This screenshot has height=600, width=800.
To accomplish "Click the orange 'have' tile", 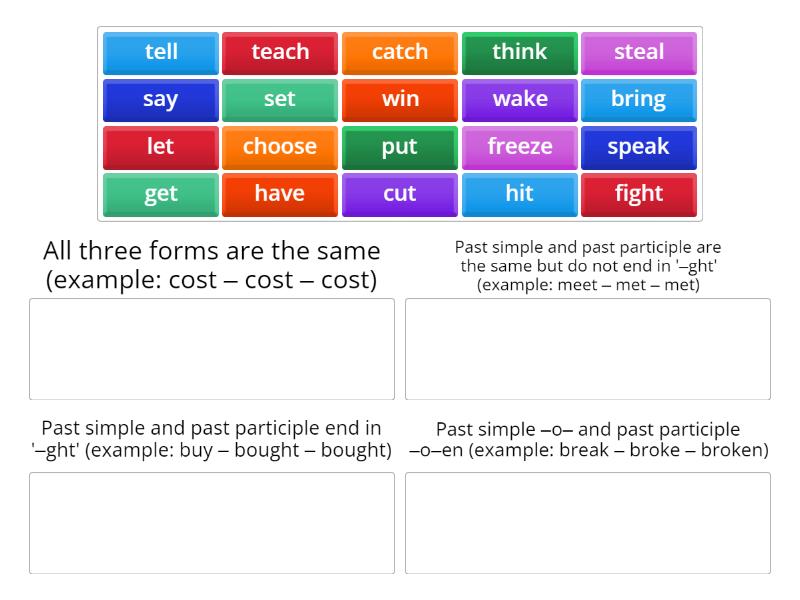I will point(280,194).
